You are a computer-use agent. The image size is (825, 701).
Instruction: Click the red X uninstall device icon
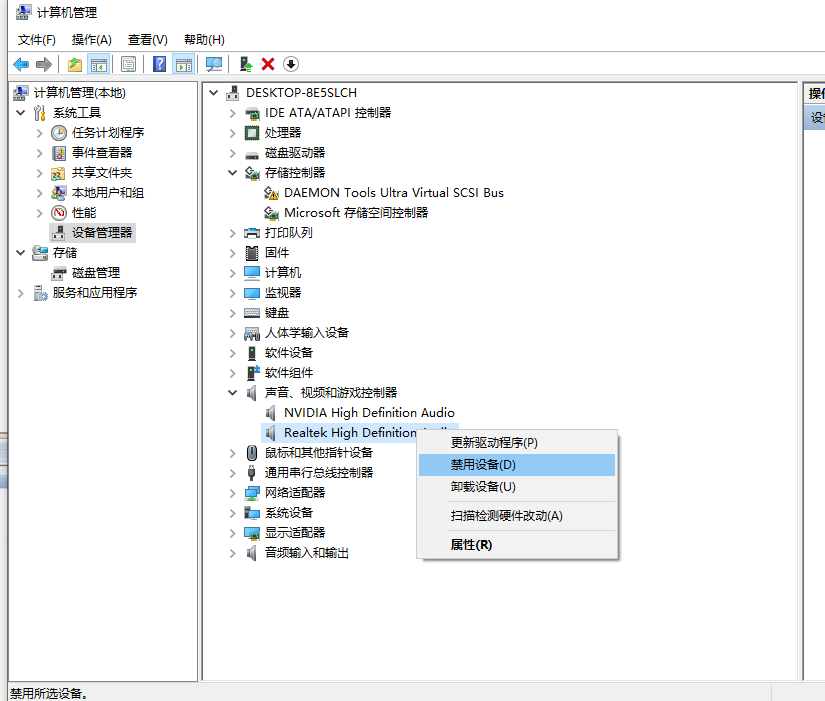(x=268, y=64)
